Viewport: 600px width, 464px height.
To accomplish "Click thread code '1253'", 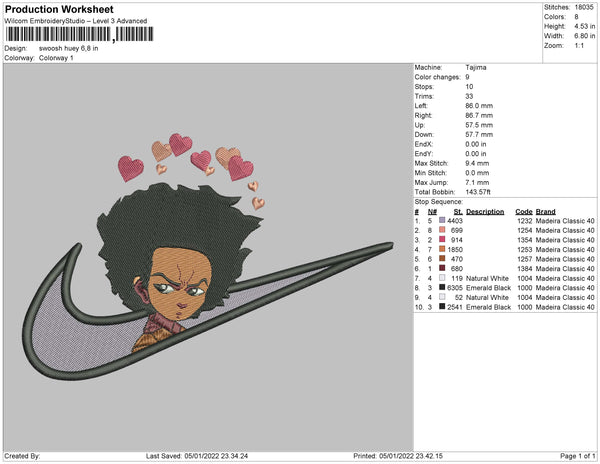I will pyautogui.click(x=525, y=249).
